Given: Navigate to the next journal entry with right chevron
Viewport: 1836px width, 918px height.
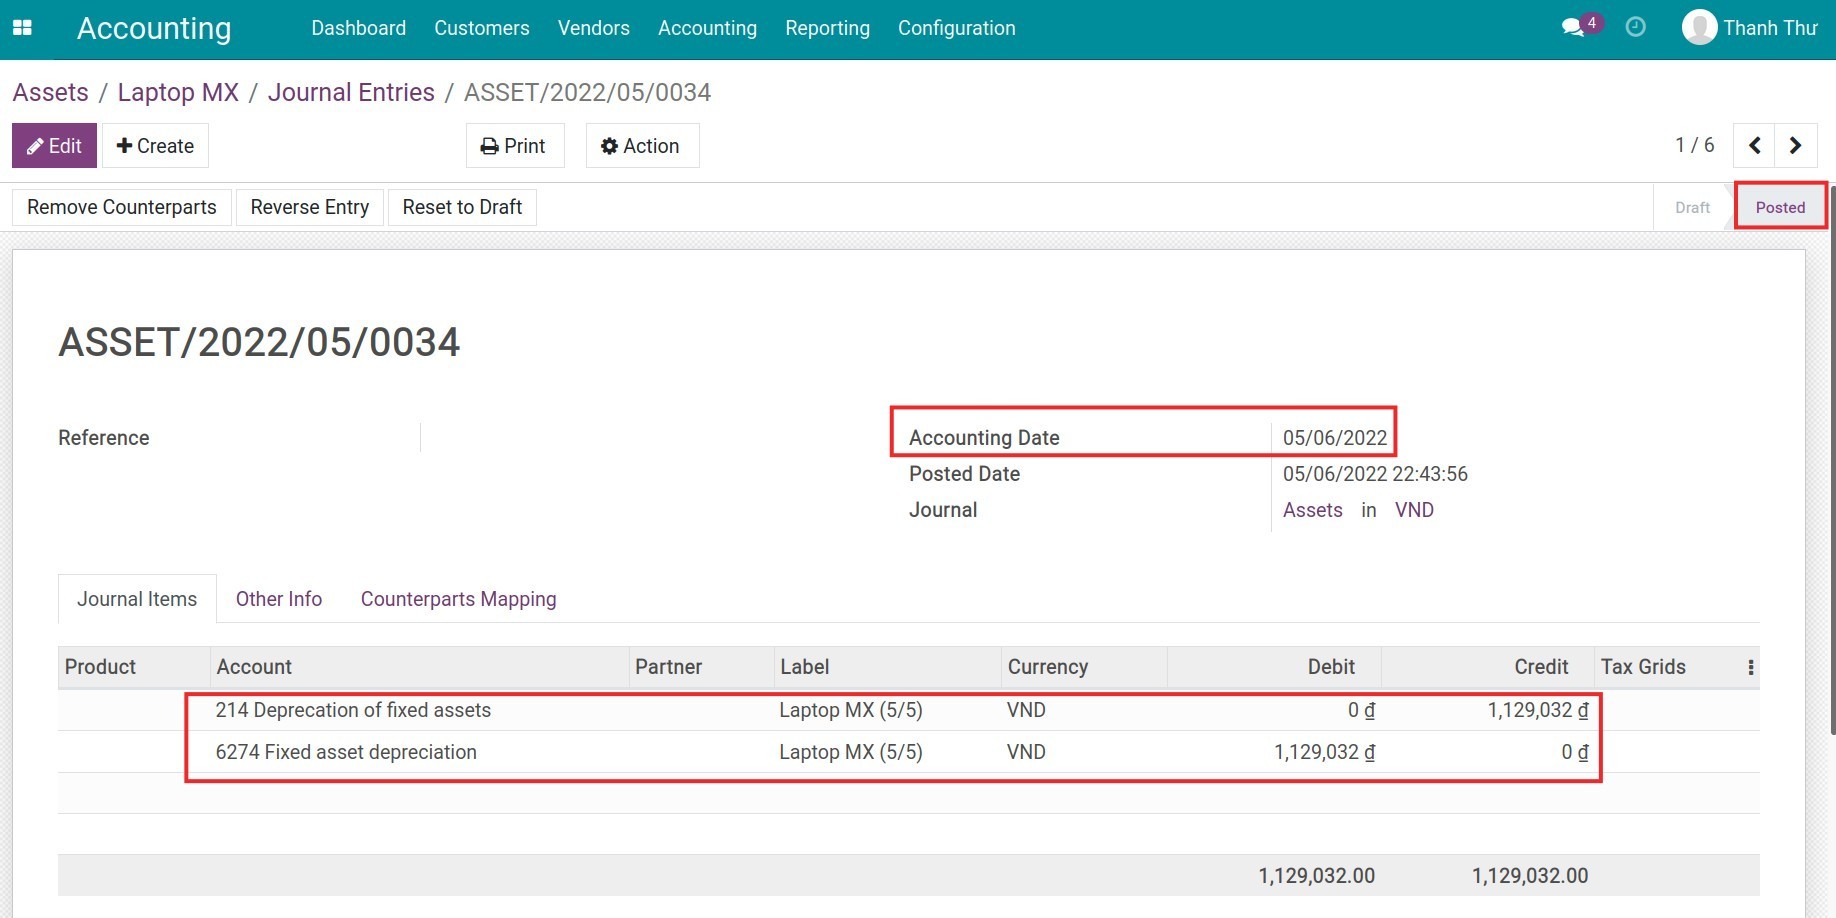Looking at the screenshot, I should point(1796,145).
